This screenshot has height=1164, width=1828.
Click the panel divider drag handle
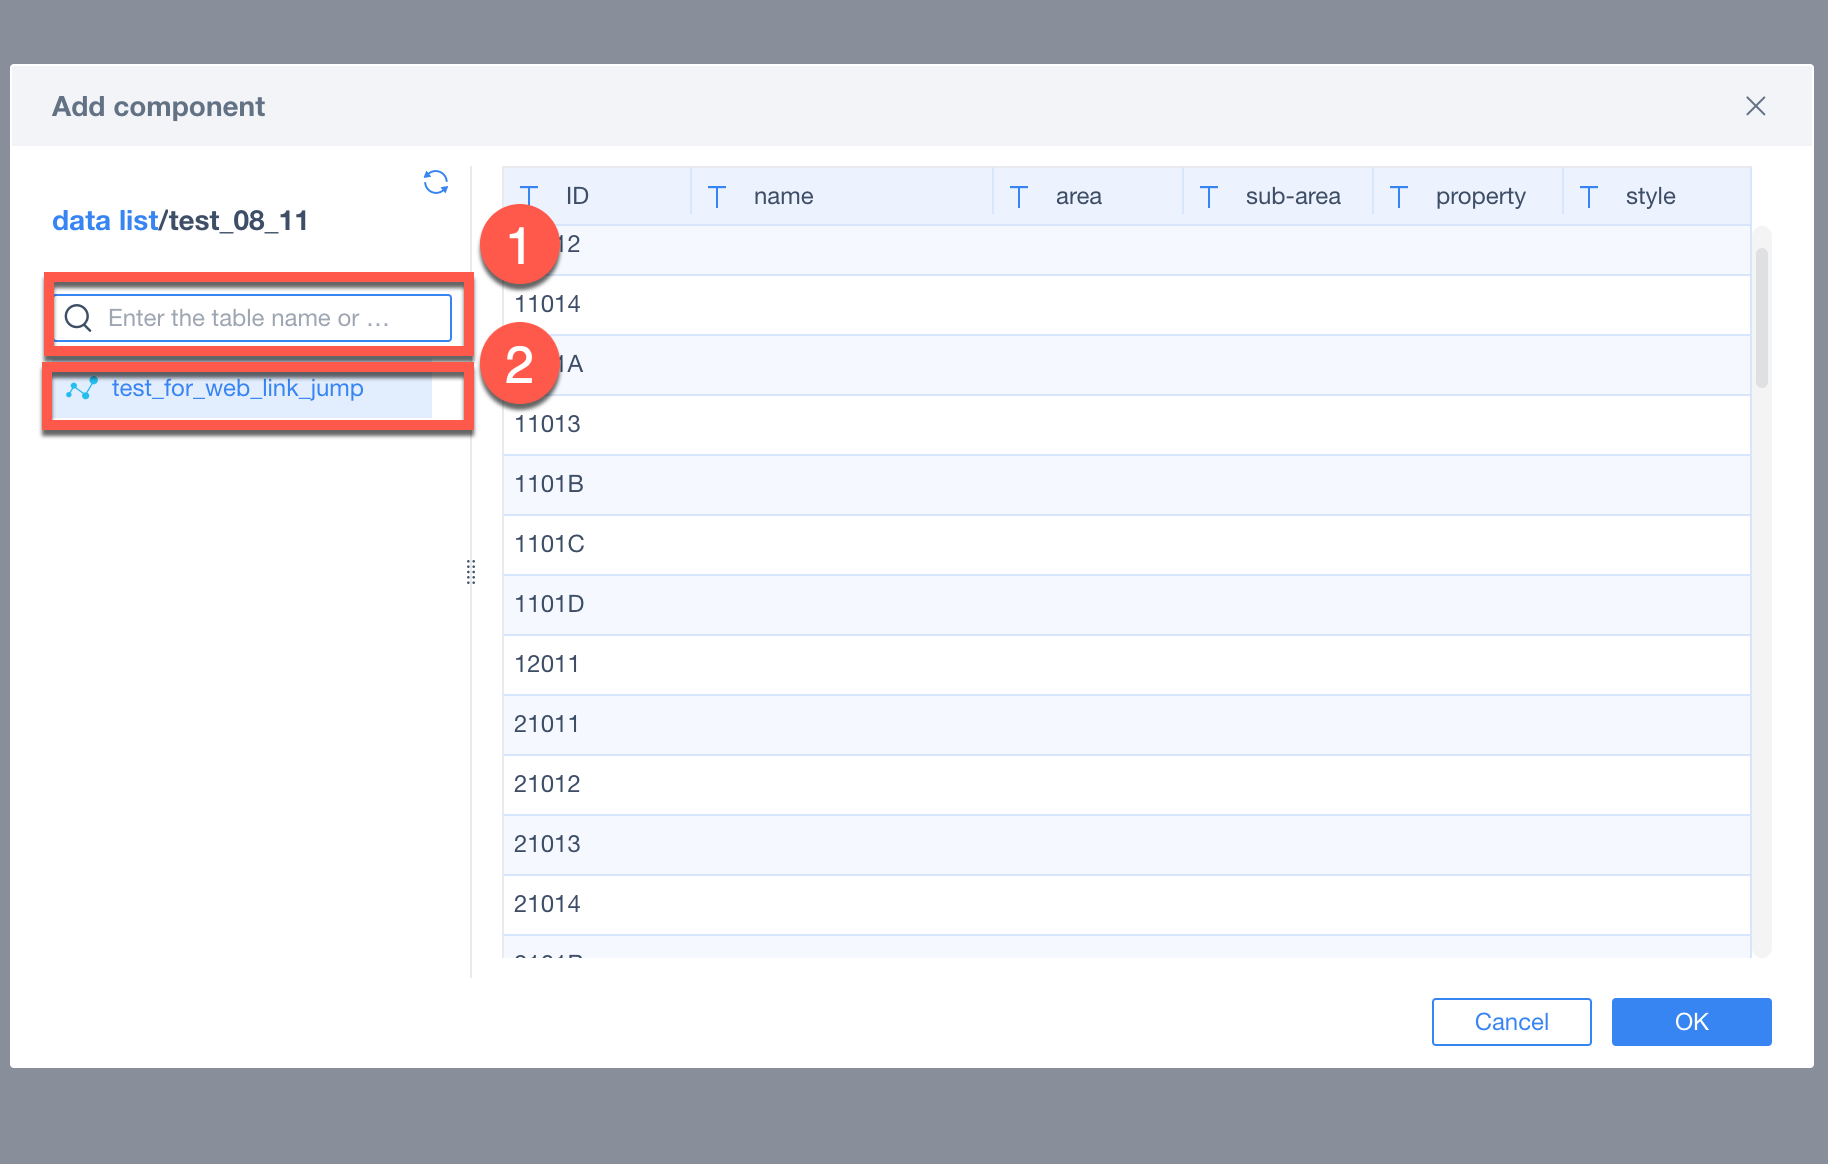[471, 572]
